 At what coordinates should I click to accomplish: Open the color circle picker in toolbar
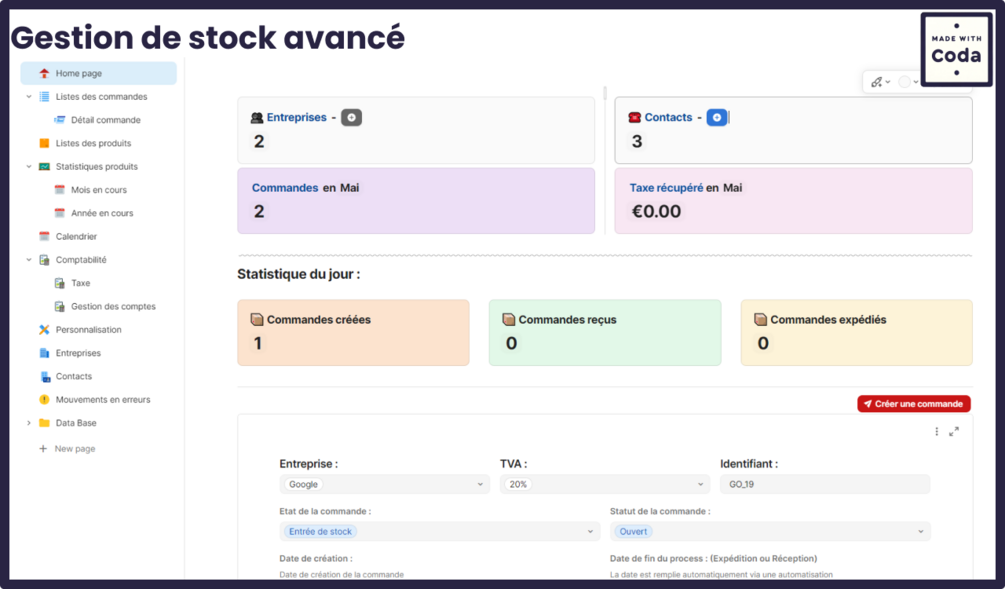coord(905,82)
